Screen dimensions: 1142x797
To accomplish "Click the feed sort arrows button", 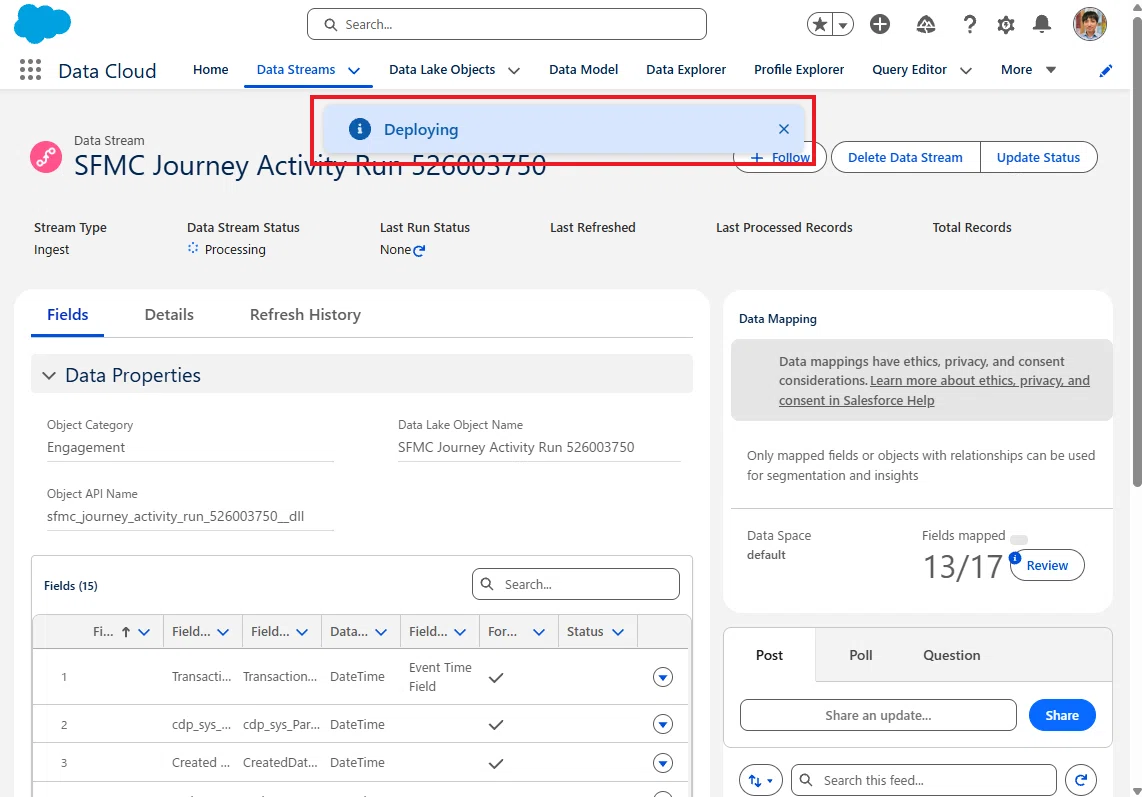I will click(x=761, y=780).
